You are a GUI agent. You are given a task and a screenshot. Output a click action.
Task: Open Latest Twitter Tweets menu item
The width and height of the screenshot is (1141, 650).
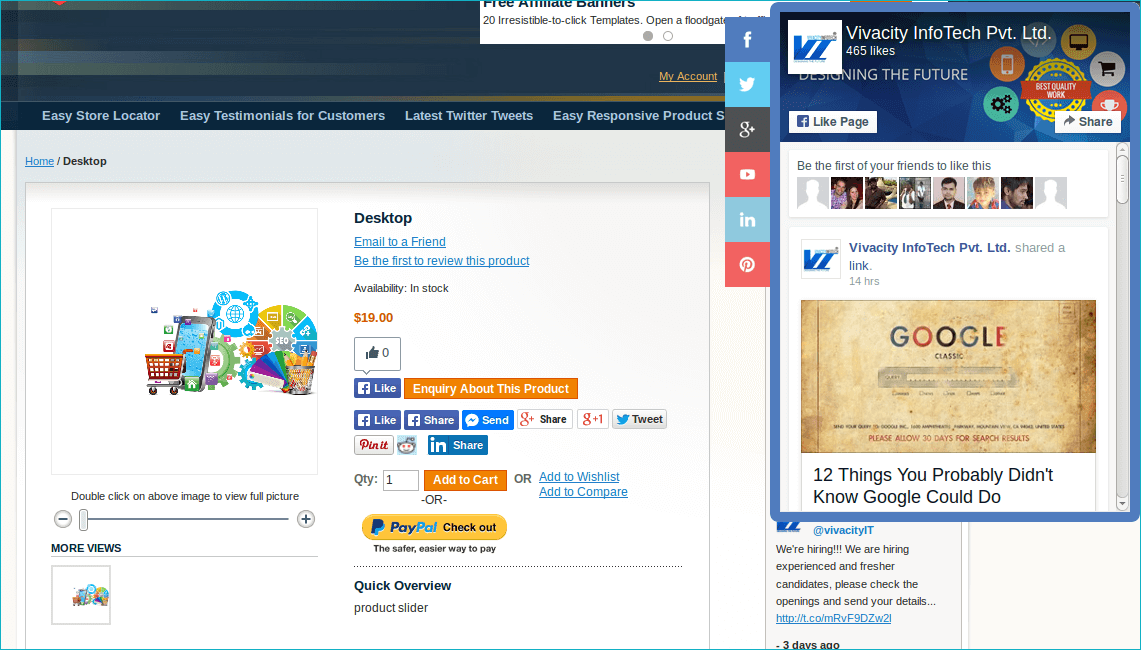coord(469,116)
